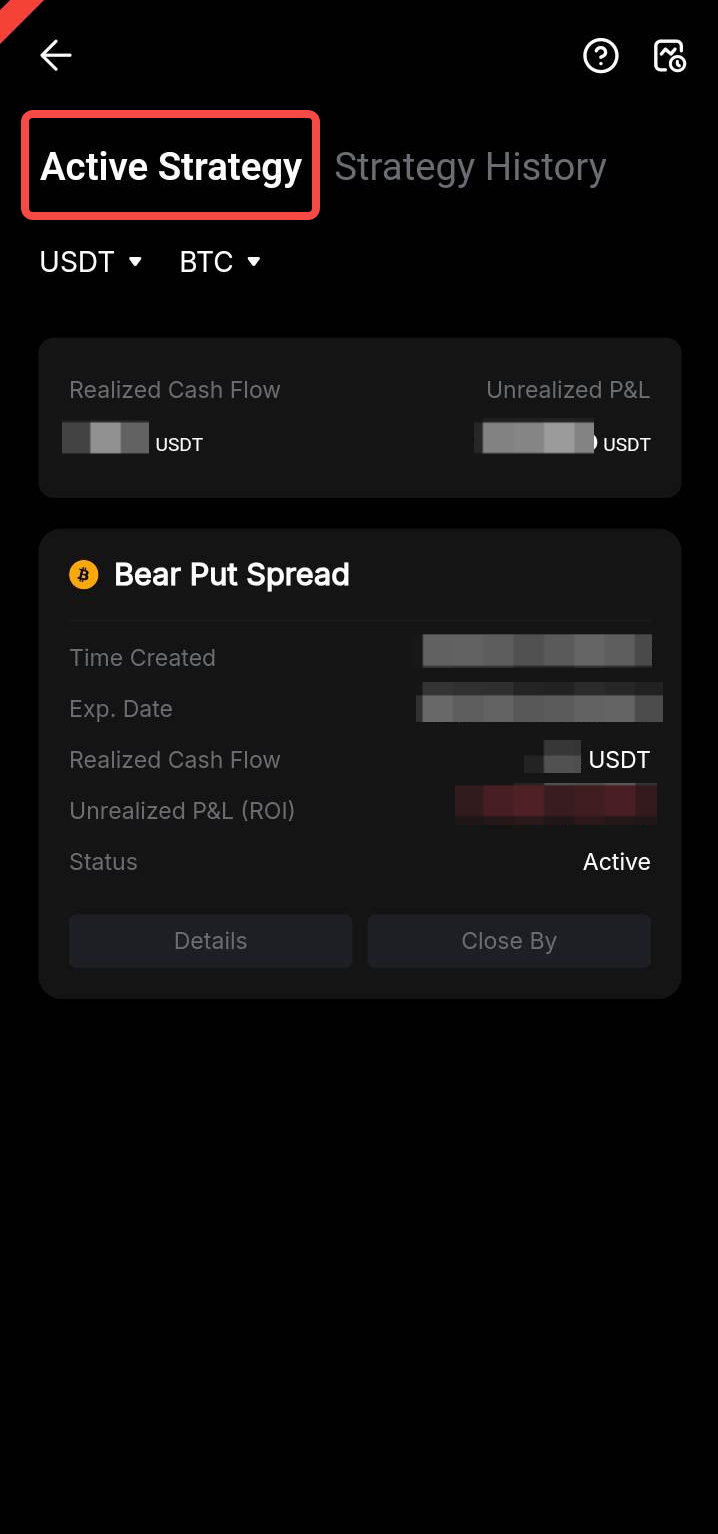Open help via the question mark icon
718x1534 pixels.
point(601,56)
